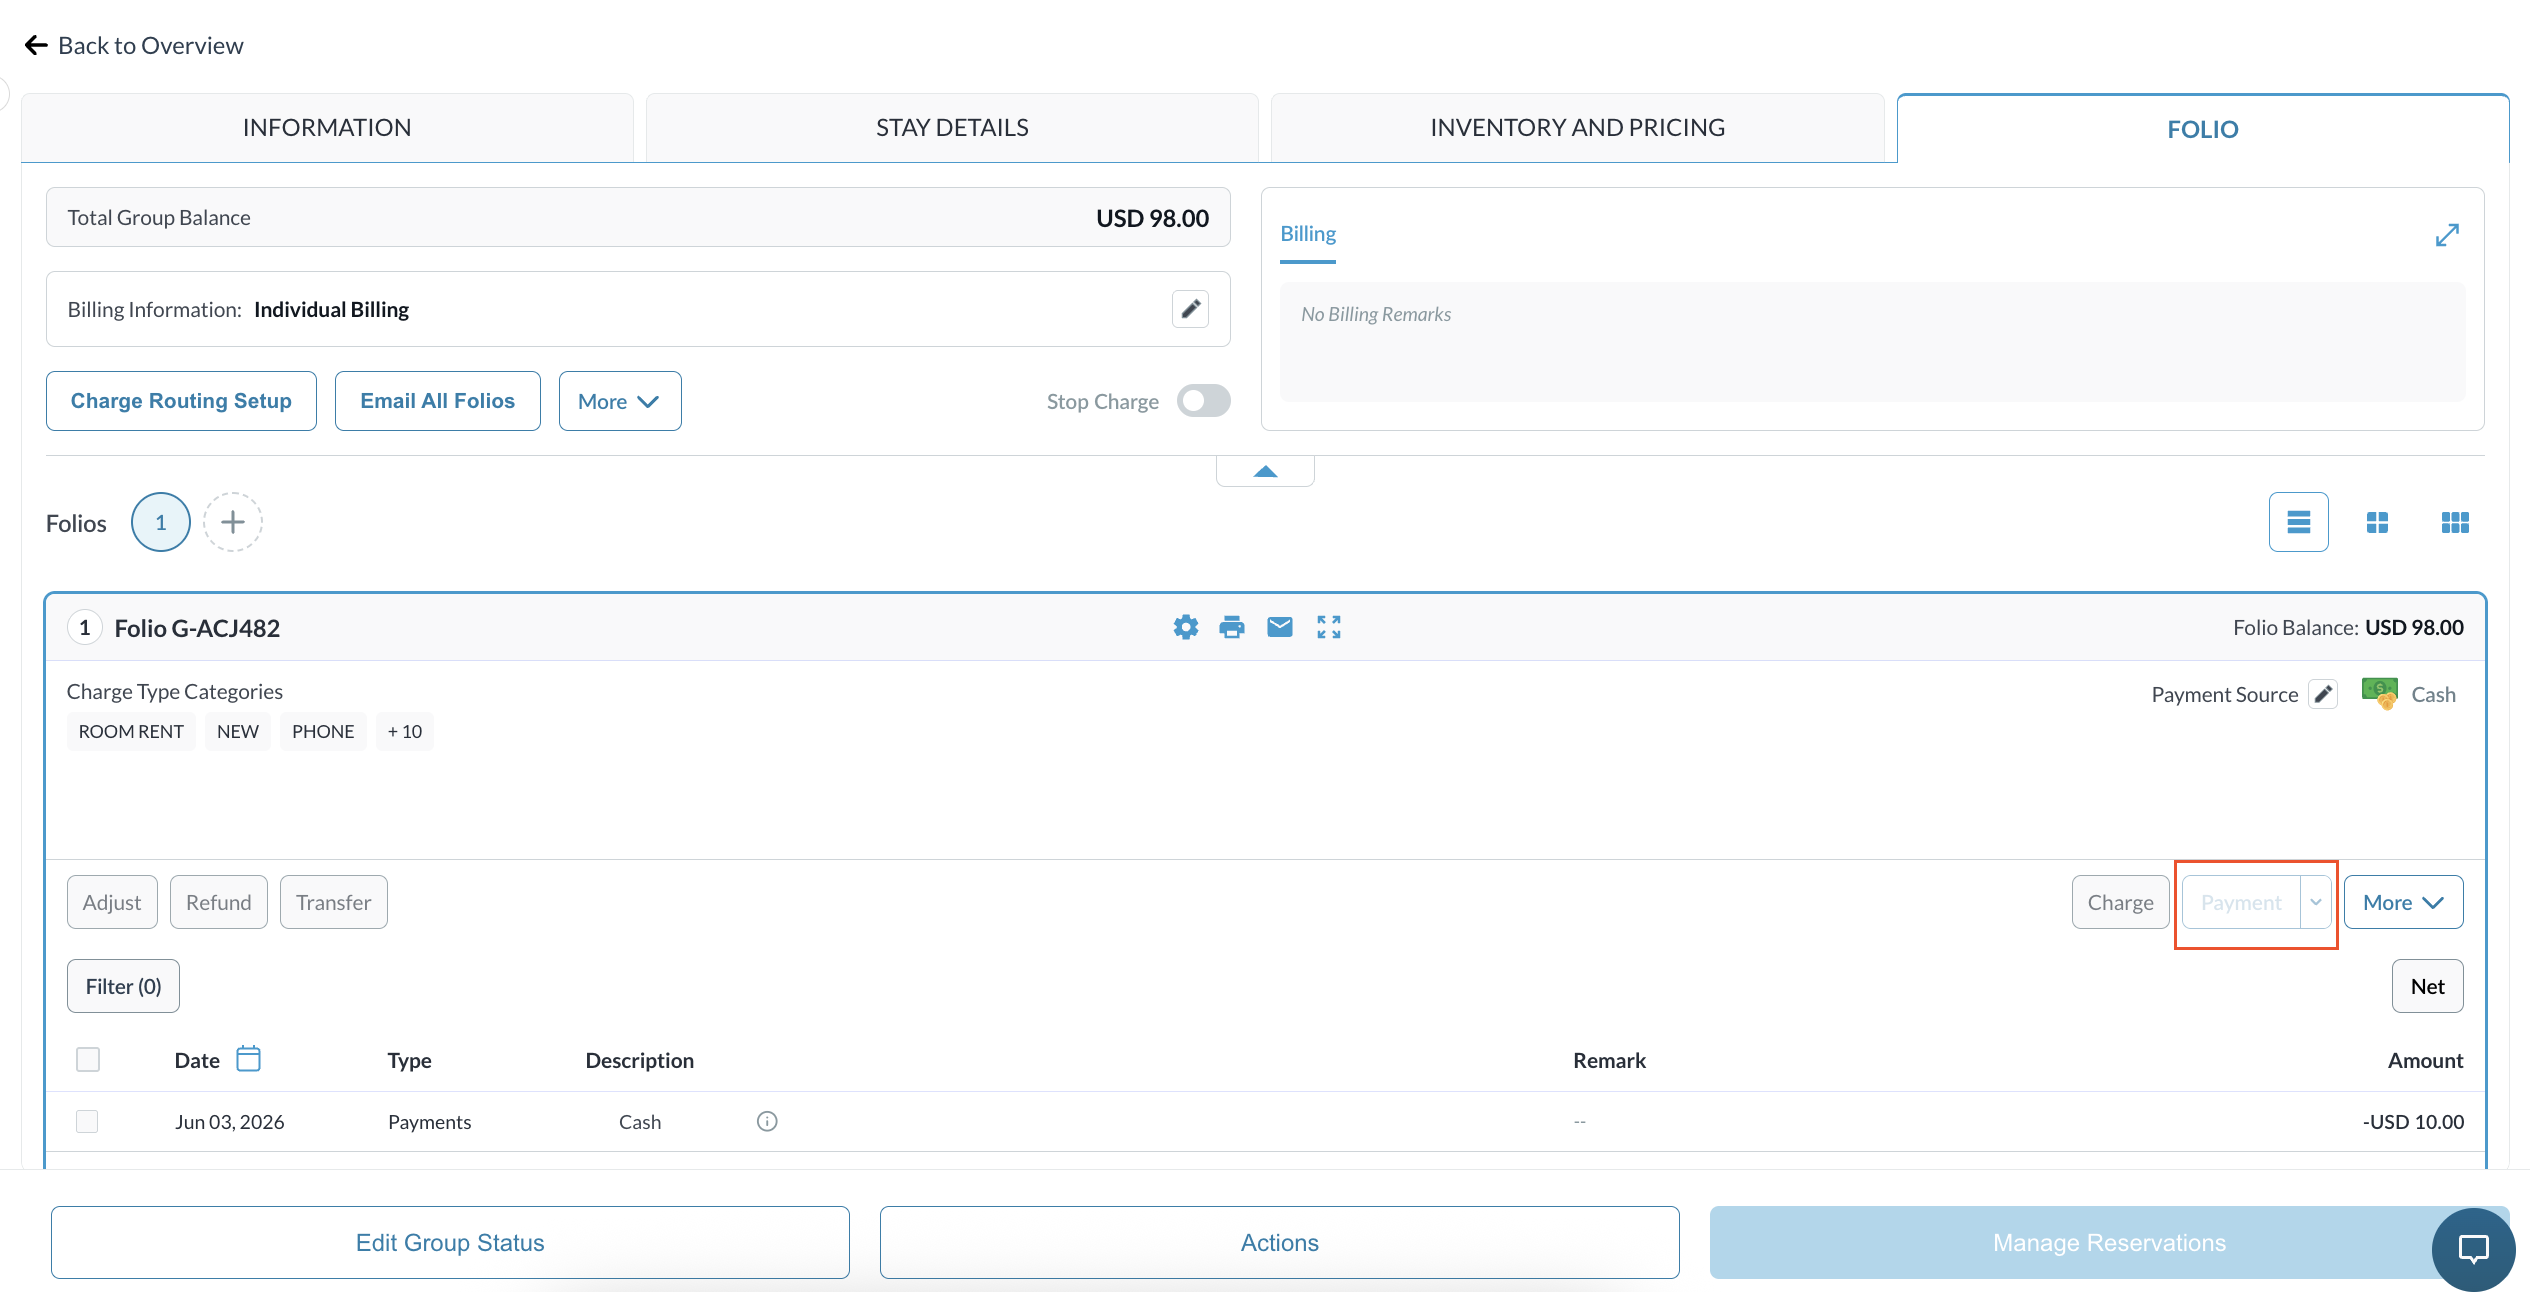The width and height of the screenshot is (2530, 1292).
Task: Open folio settings gear icon
Action: (x=1186, y=627)
